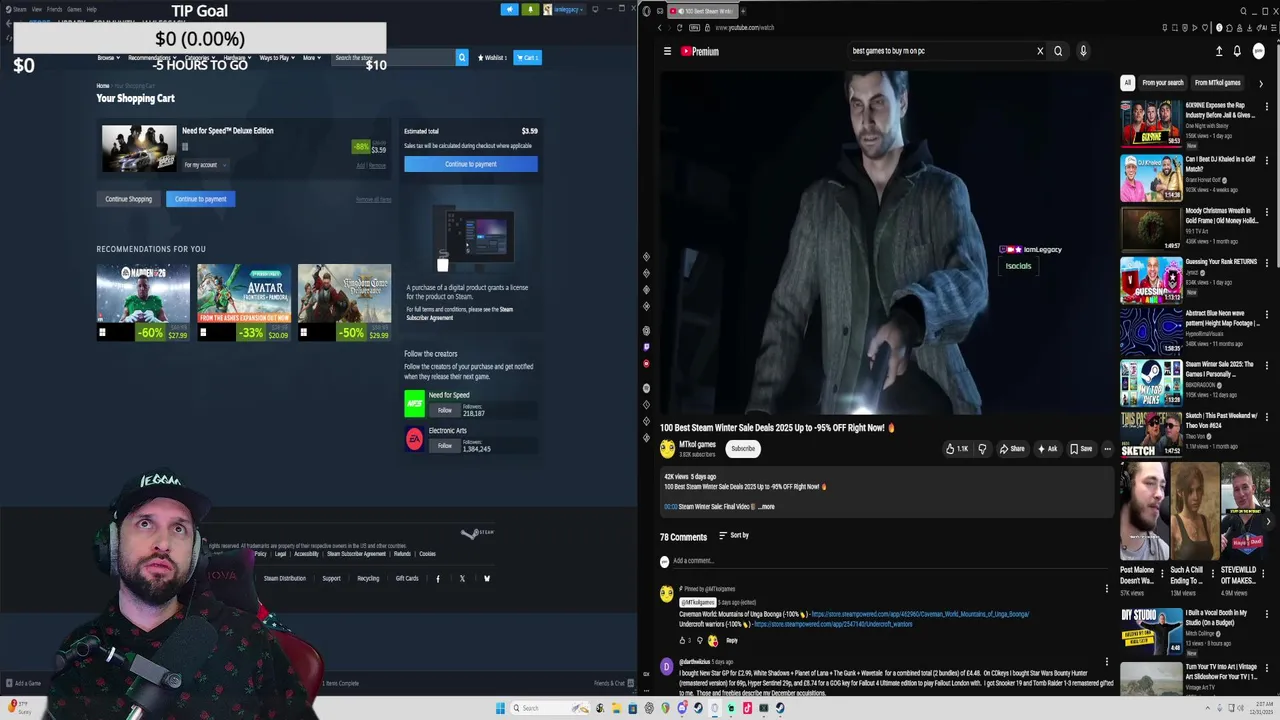
Task: Click the Windows Start button
Action: coord(500,708)
